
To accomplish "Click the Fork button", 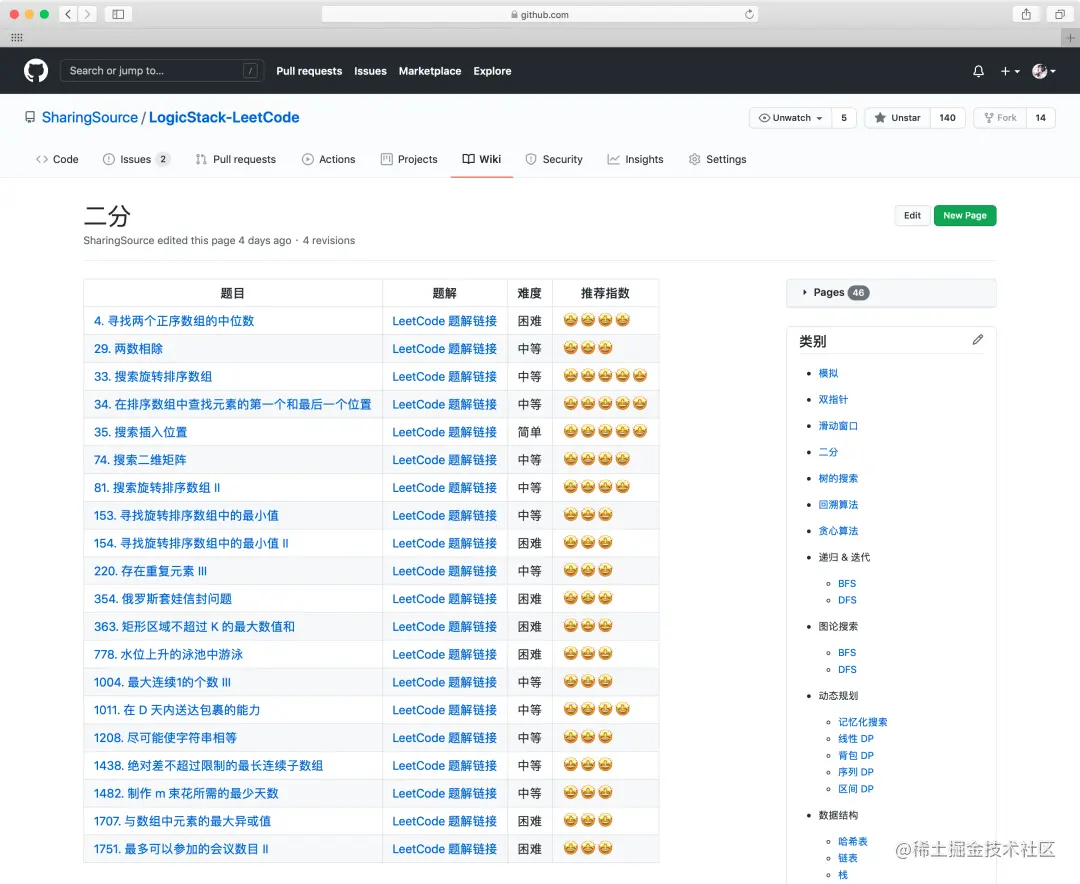I will tap(1000, 118).
